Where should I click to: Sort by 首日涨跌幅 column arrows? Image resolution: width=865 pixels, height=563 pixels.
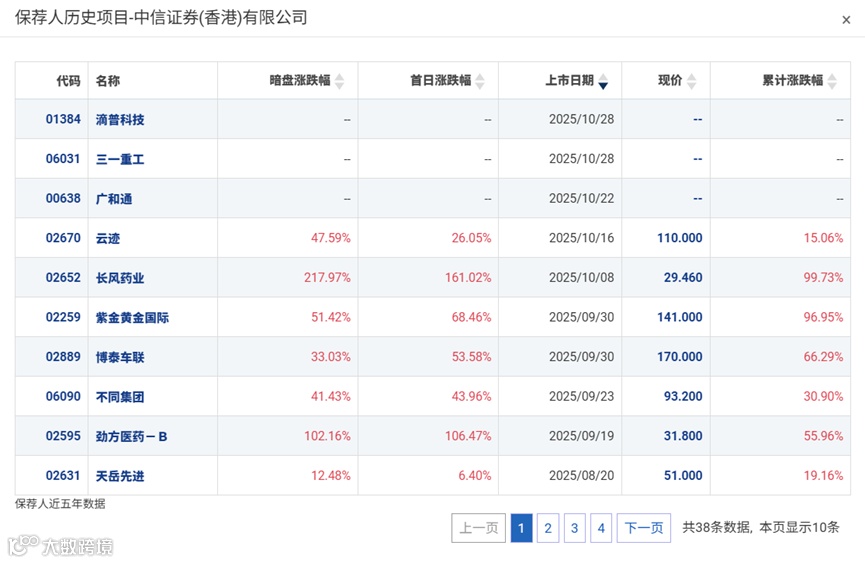coord(480,81)
